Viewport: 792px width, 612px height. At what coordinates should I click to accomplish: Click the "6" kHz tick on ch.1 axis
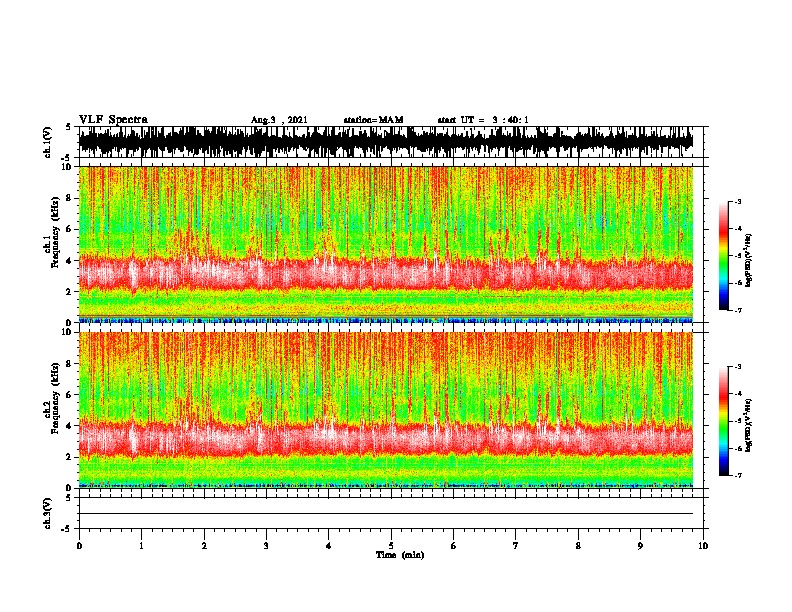coord(70,230)
